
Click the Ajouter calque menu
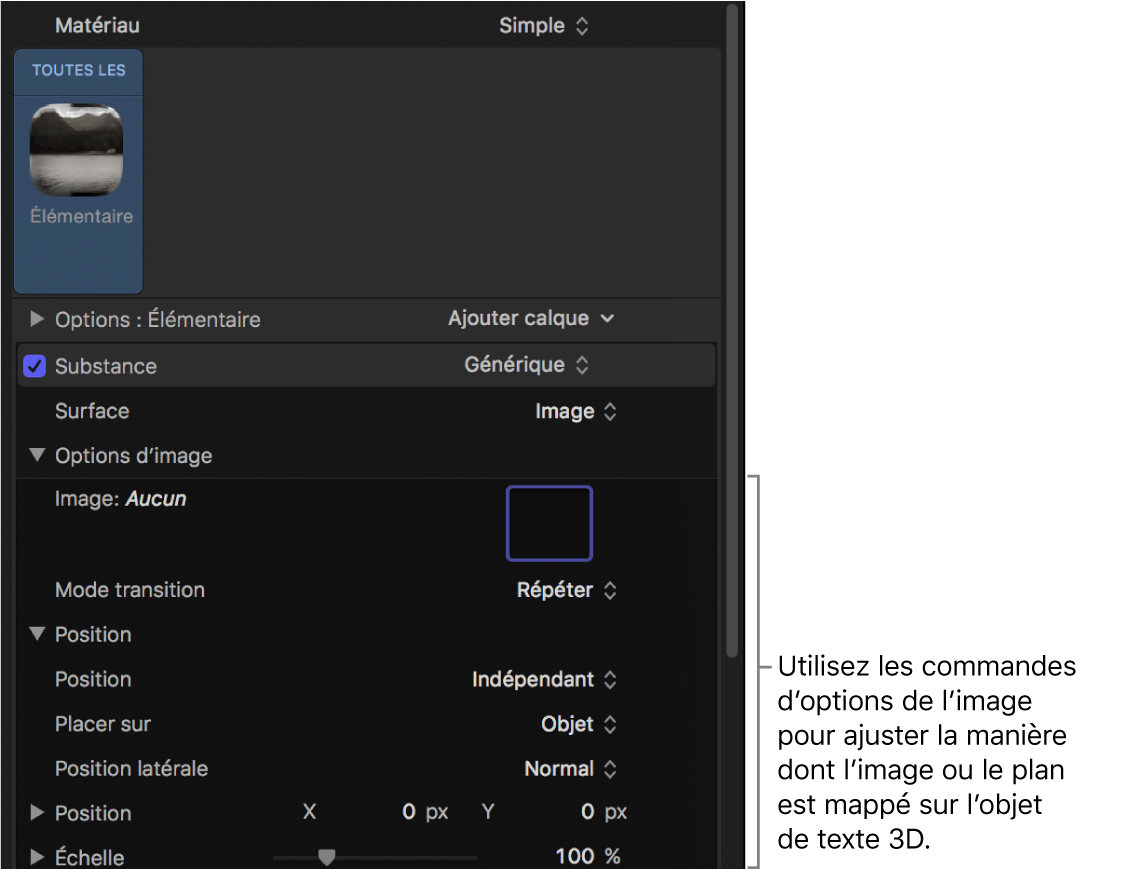530,319
